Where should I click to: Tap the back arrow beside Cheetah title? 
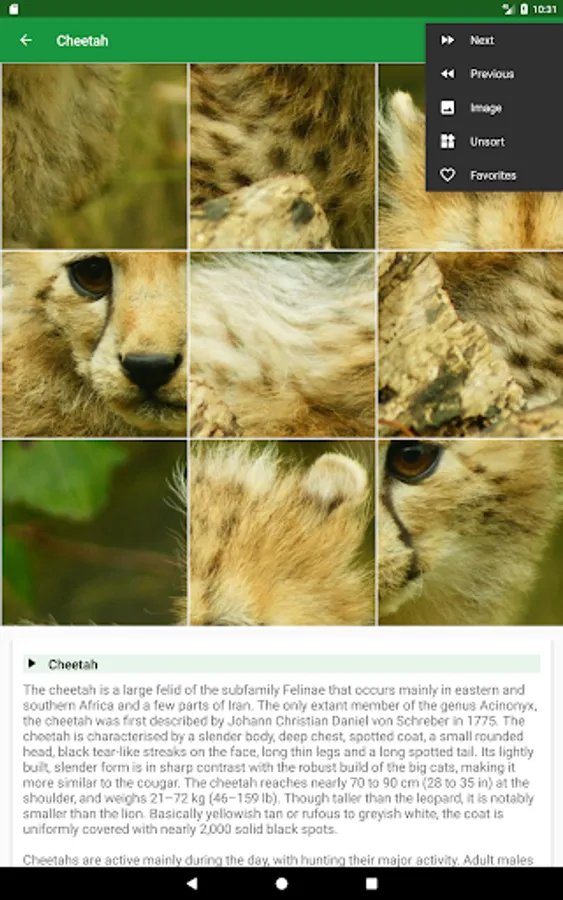[x=26, y=40]
